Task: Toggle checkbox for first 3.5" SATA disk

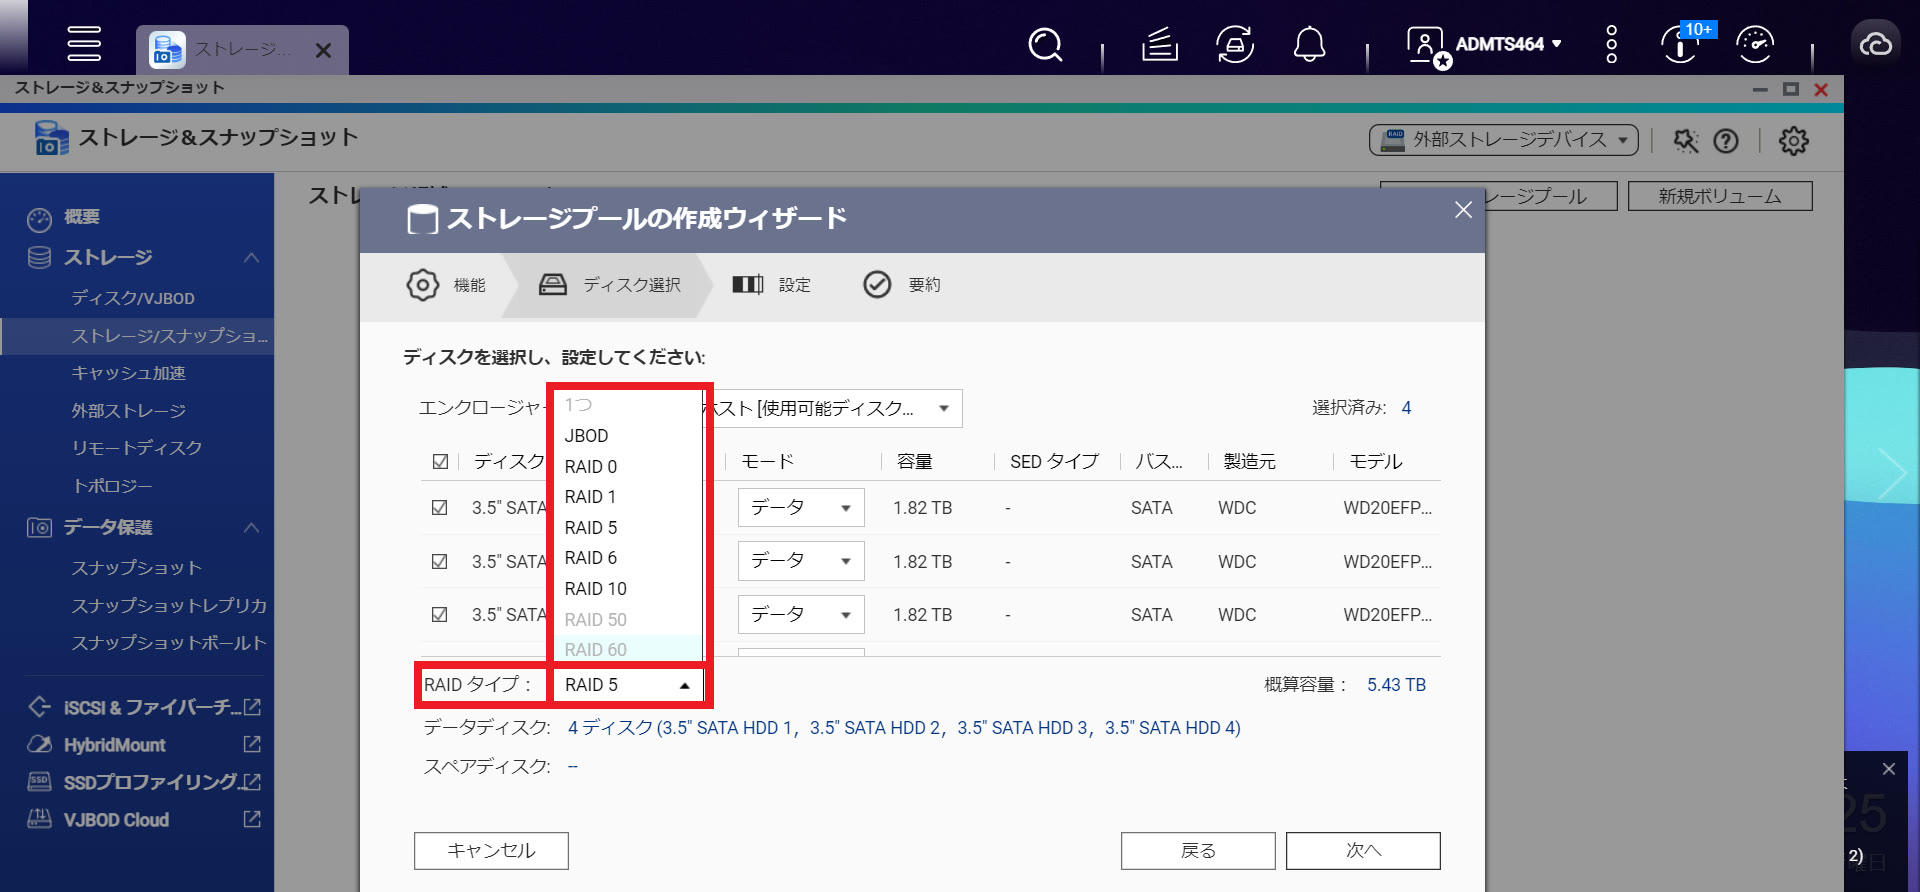Action: (x=439, y=508)
